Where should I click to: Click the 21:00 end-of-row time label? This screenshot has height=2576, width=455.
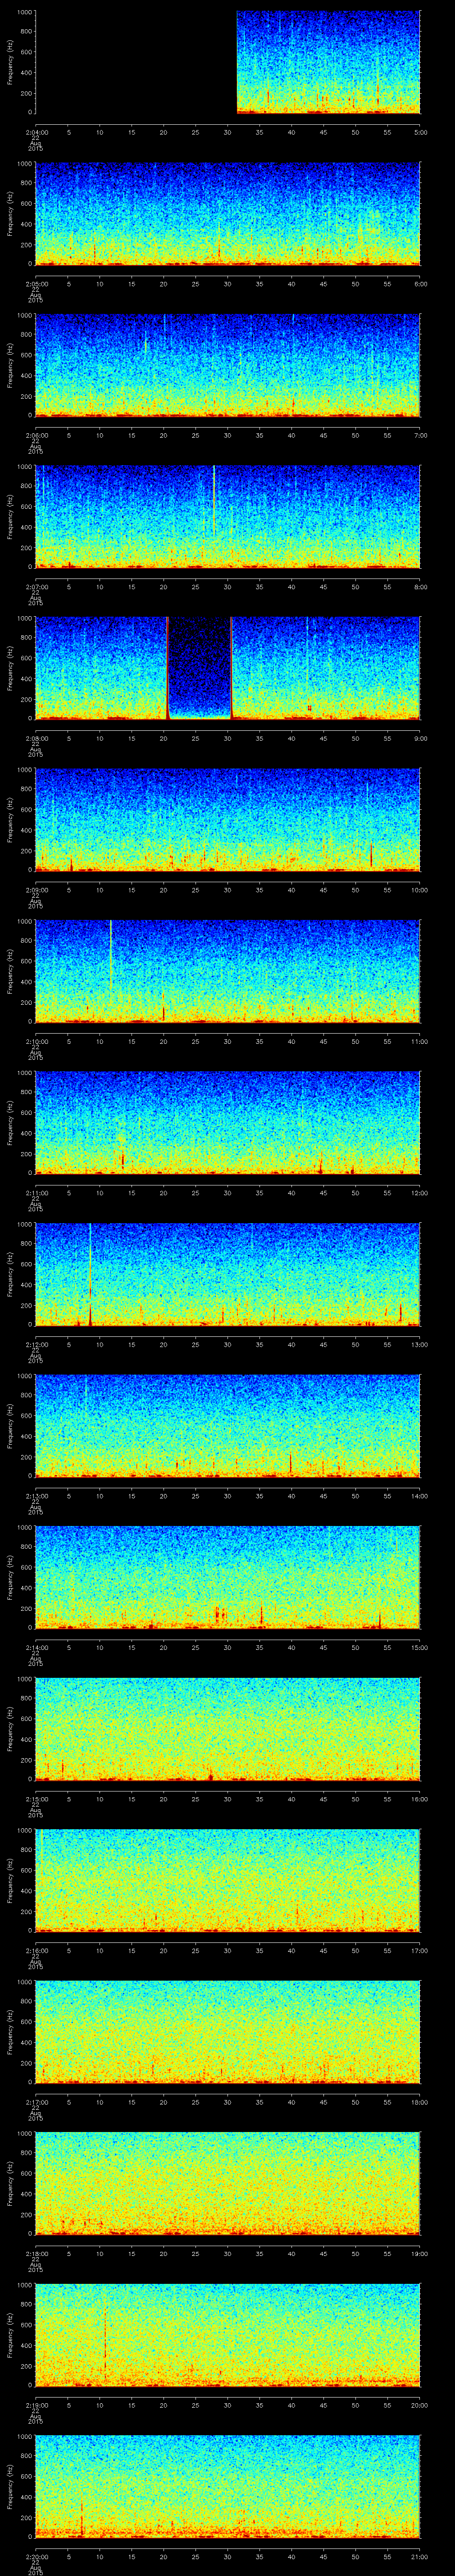[420, 2556]
